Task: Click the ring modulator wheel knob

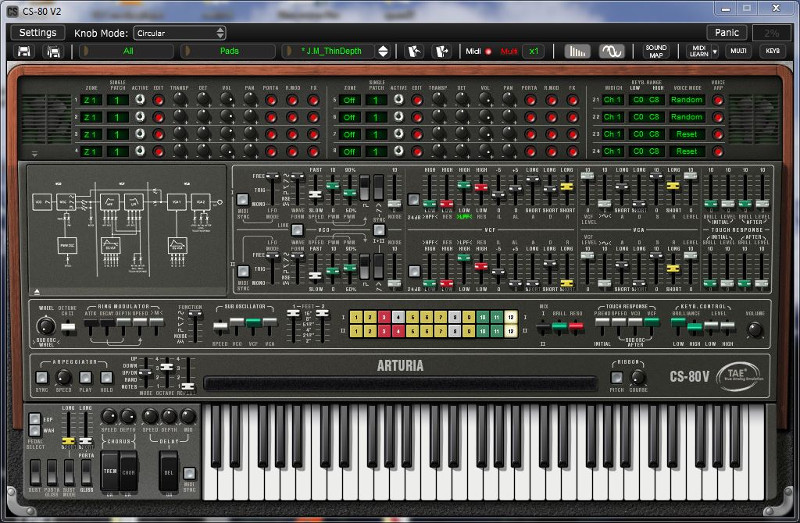Action: coord(46,326)
